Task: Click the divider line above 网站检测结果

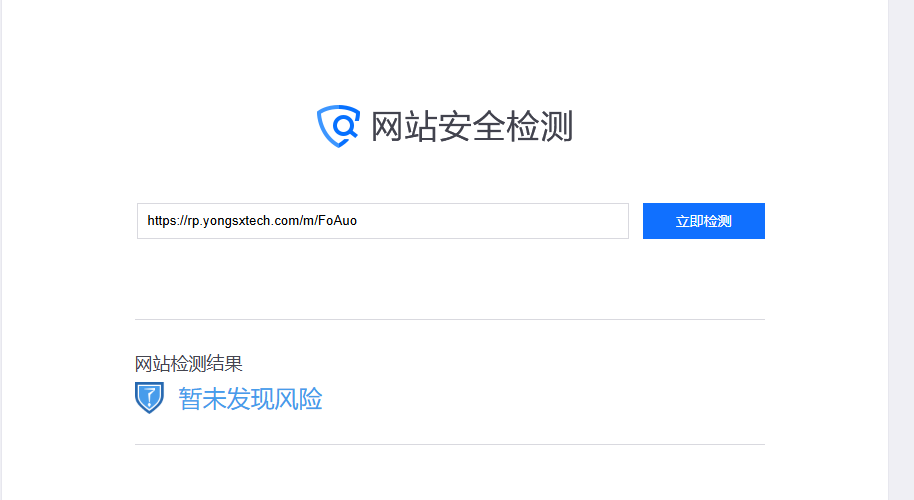Action: click(x=449, y=319)
